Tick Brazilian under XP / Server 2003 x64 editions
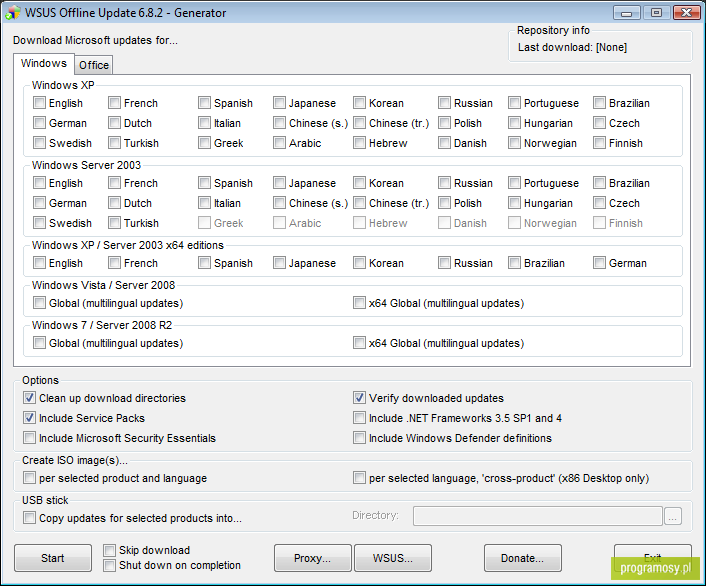This screenshot has width=706, height=586. point(515,263)
